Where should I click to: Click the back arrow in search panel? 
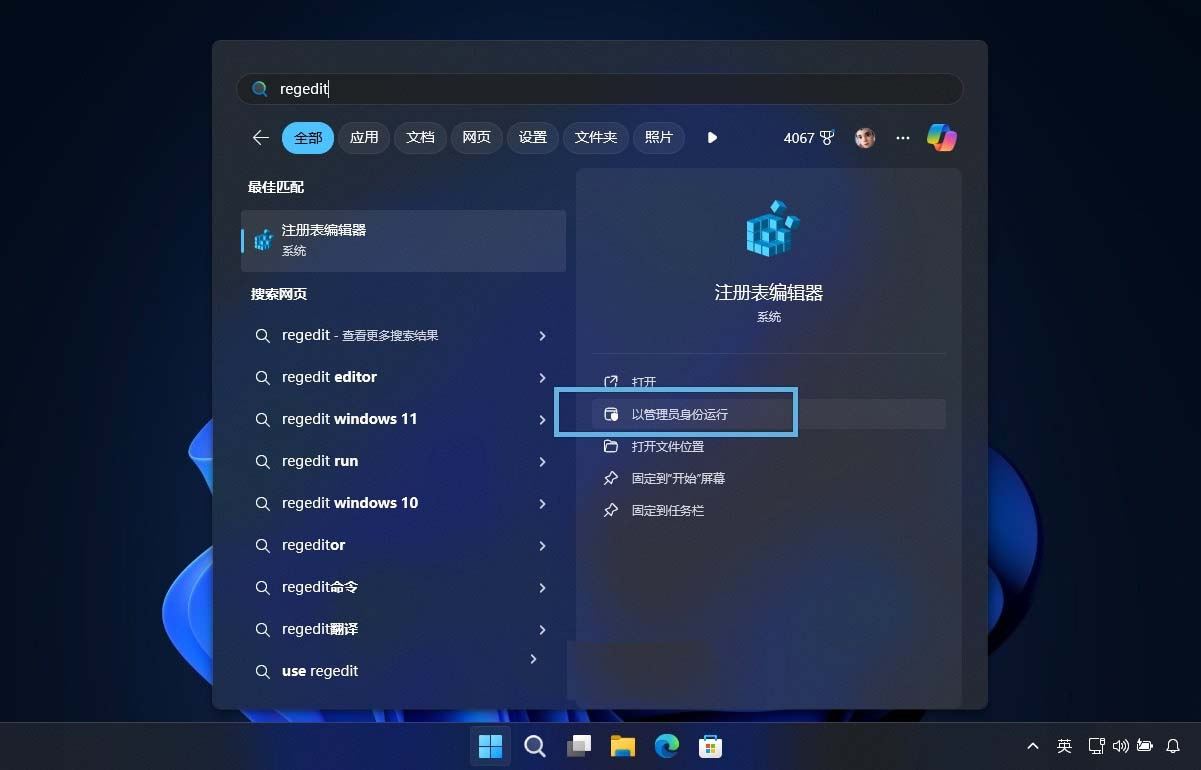point(261,138)
